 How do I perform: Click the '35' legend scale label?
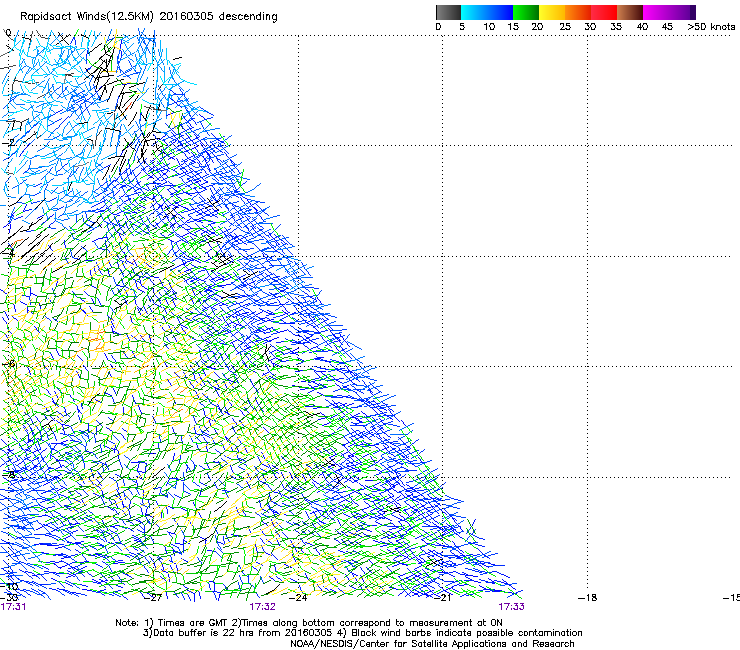click(616, 27)
